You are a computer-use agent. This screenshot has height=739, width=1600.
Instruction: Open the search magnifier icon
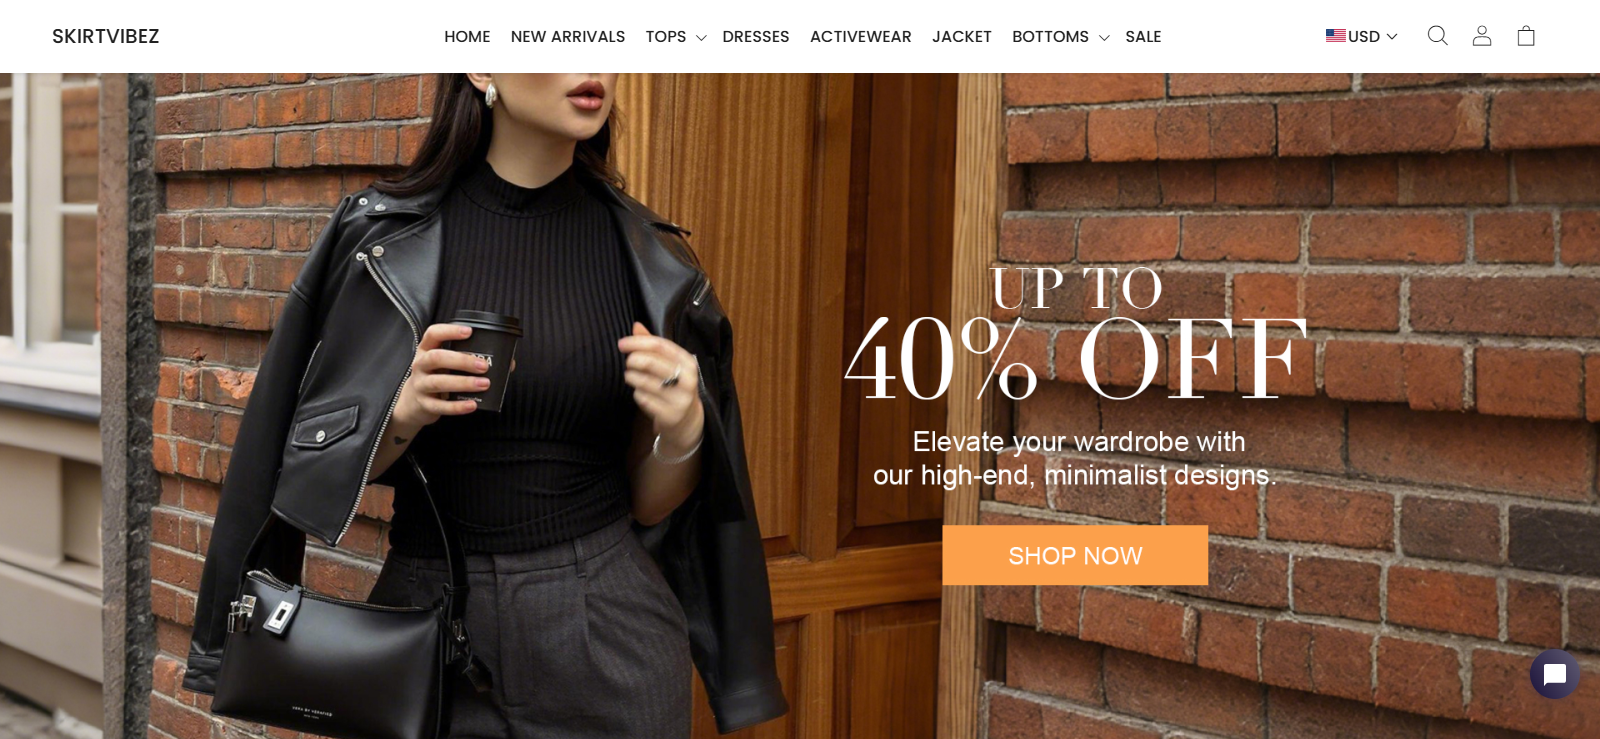(1437, 36)
